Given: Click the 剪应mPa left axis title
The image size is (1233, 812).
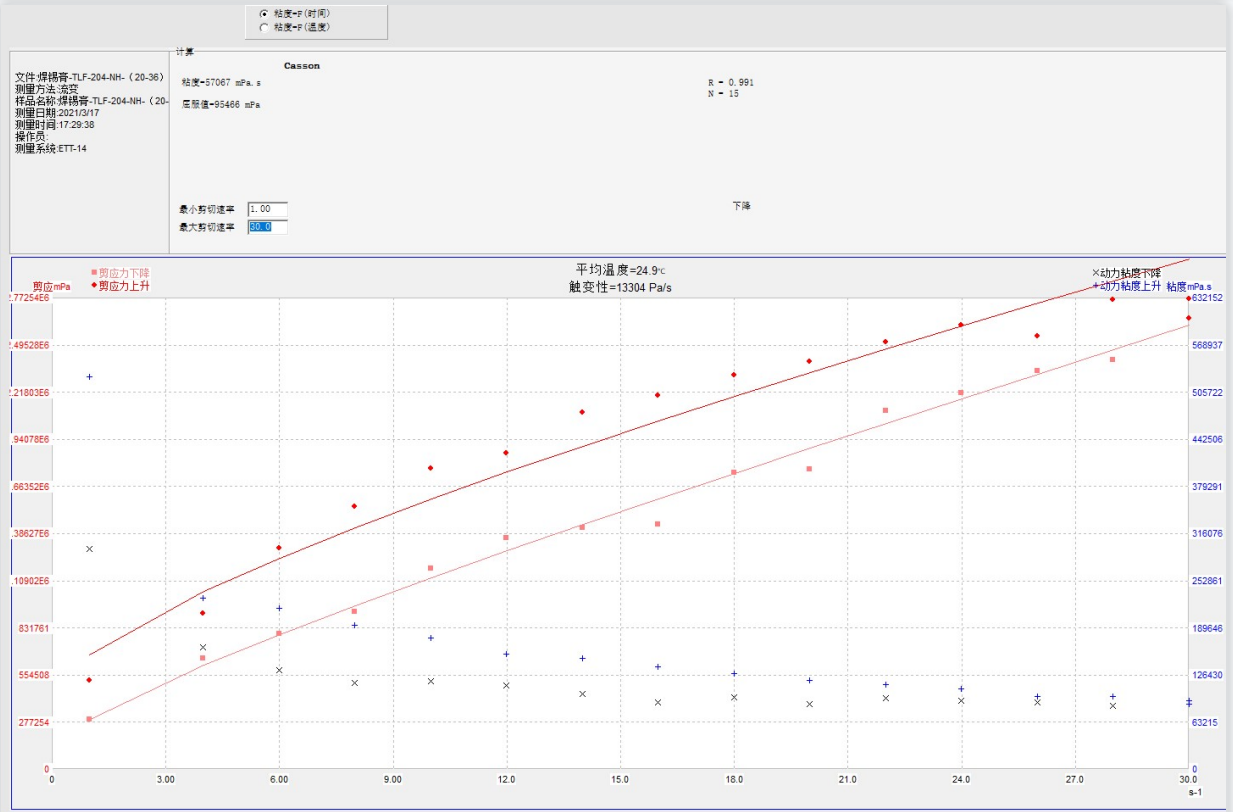Looking at the screenshot, I should click(x=51, y=286).
